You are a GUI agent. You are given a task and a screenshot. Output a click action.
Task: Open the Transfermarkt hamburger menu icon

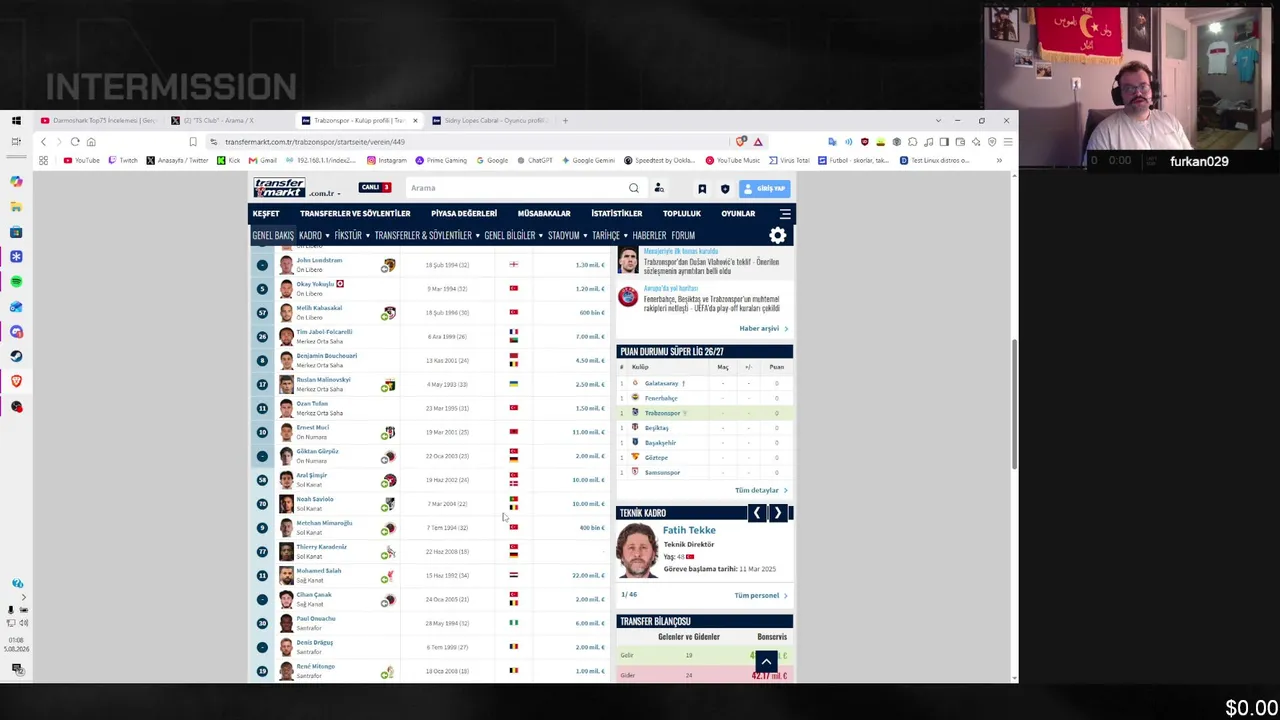[785, 213]
